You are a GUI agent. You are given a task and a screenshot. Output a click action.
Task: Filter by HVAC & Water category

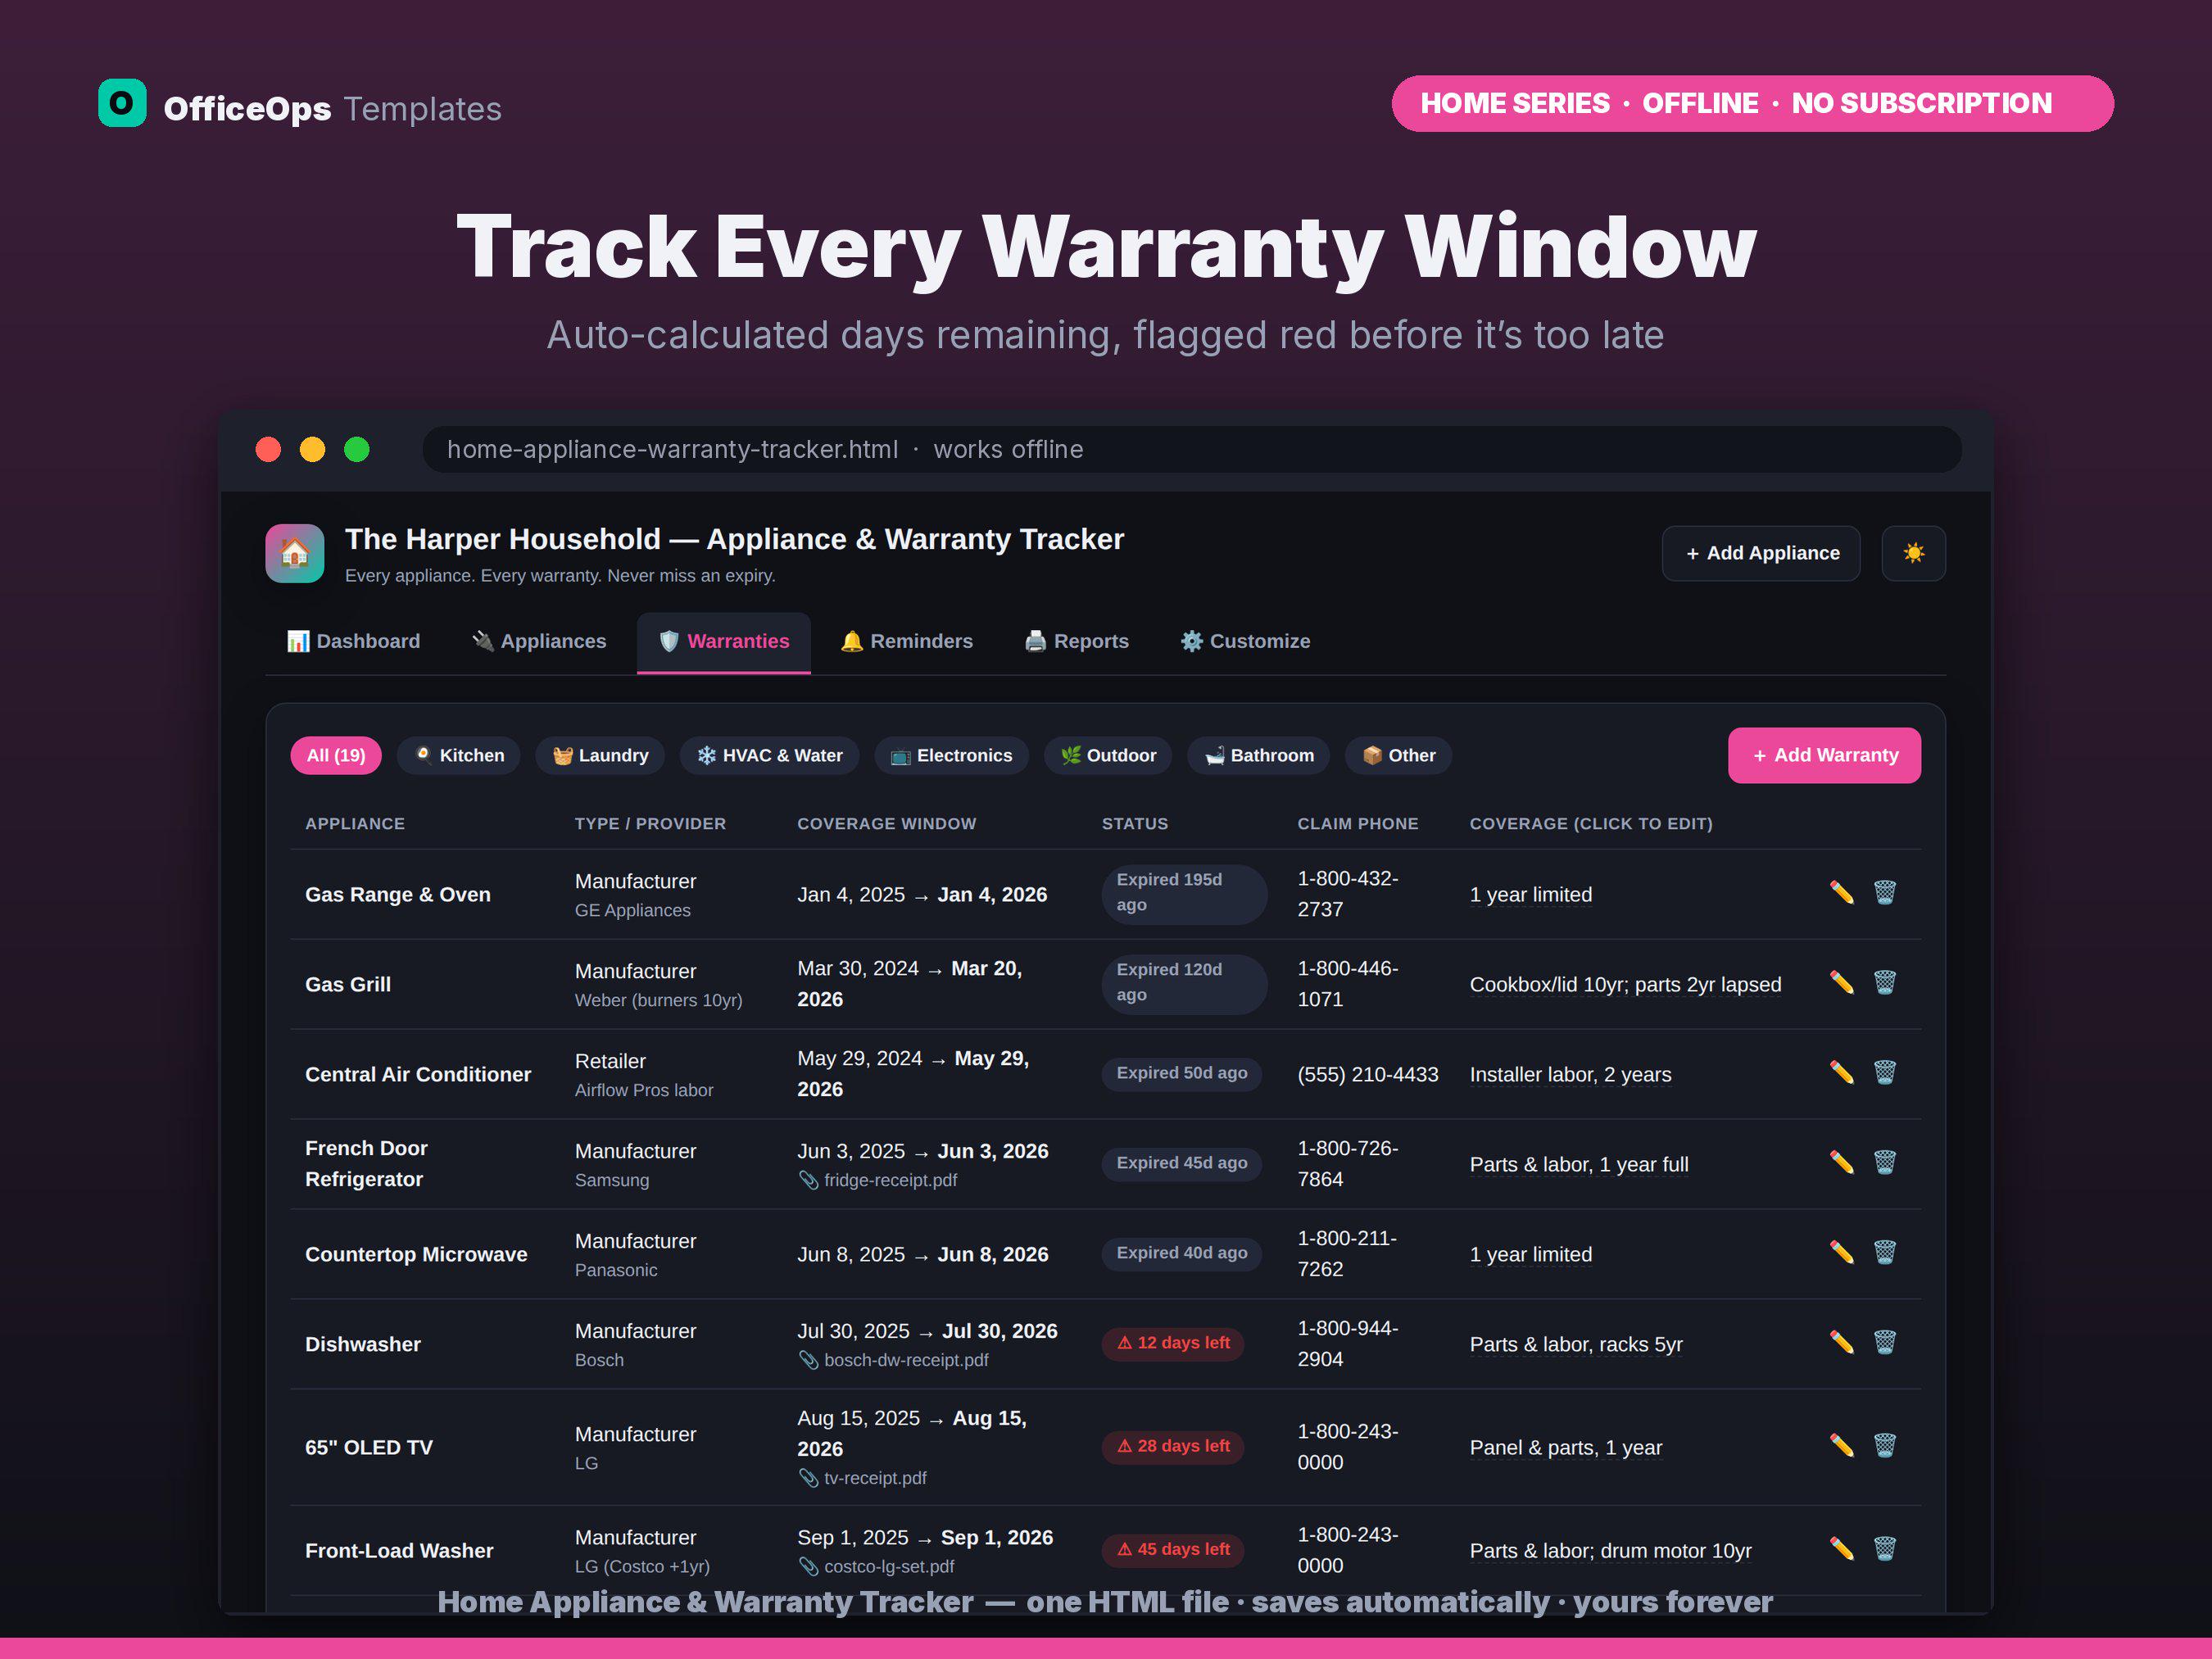point(769,755)
